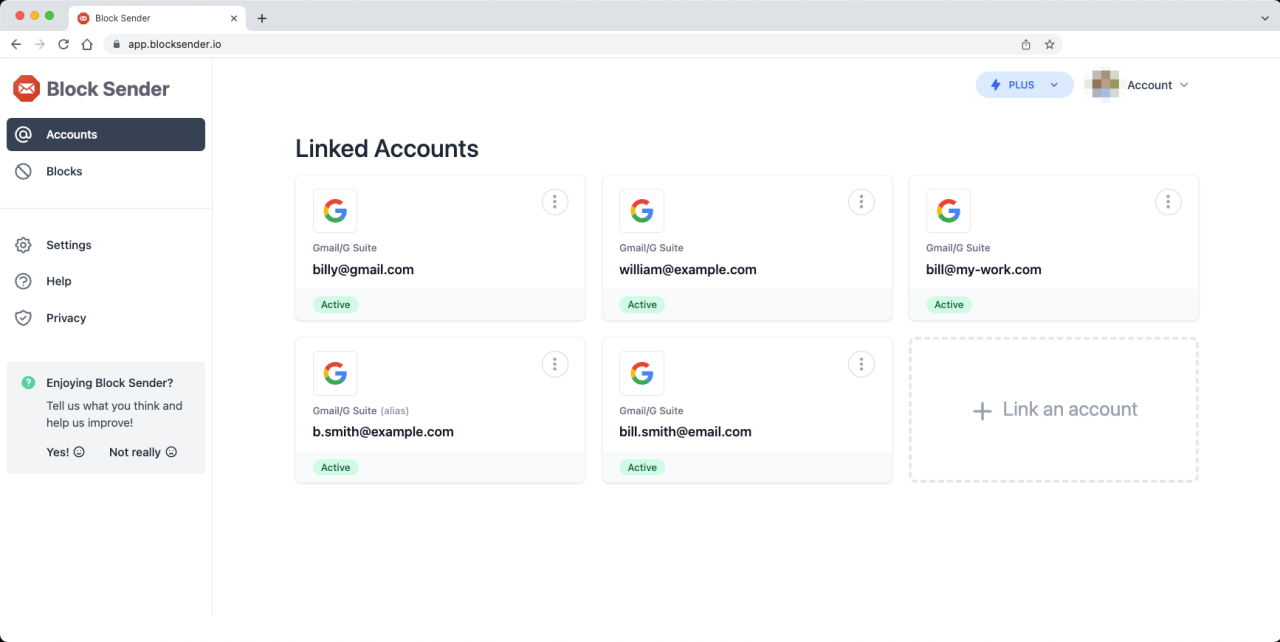Open three-dot menu for billy@gmail.com

point(554,202)
